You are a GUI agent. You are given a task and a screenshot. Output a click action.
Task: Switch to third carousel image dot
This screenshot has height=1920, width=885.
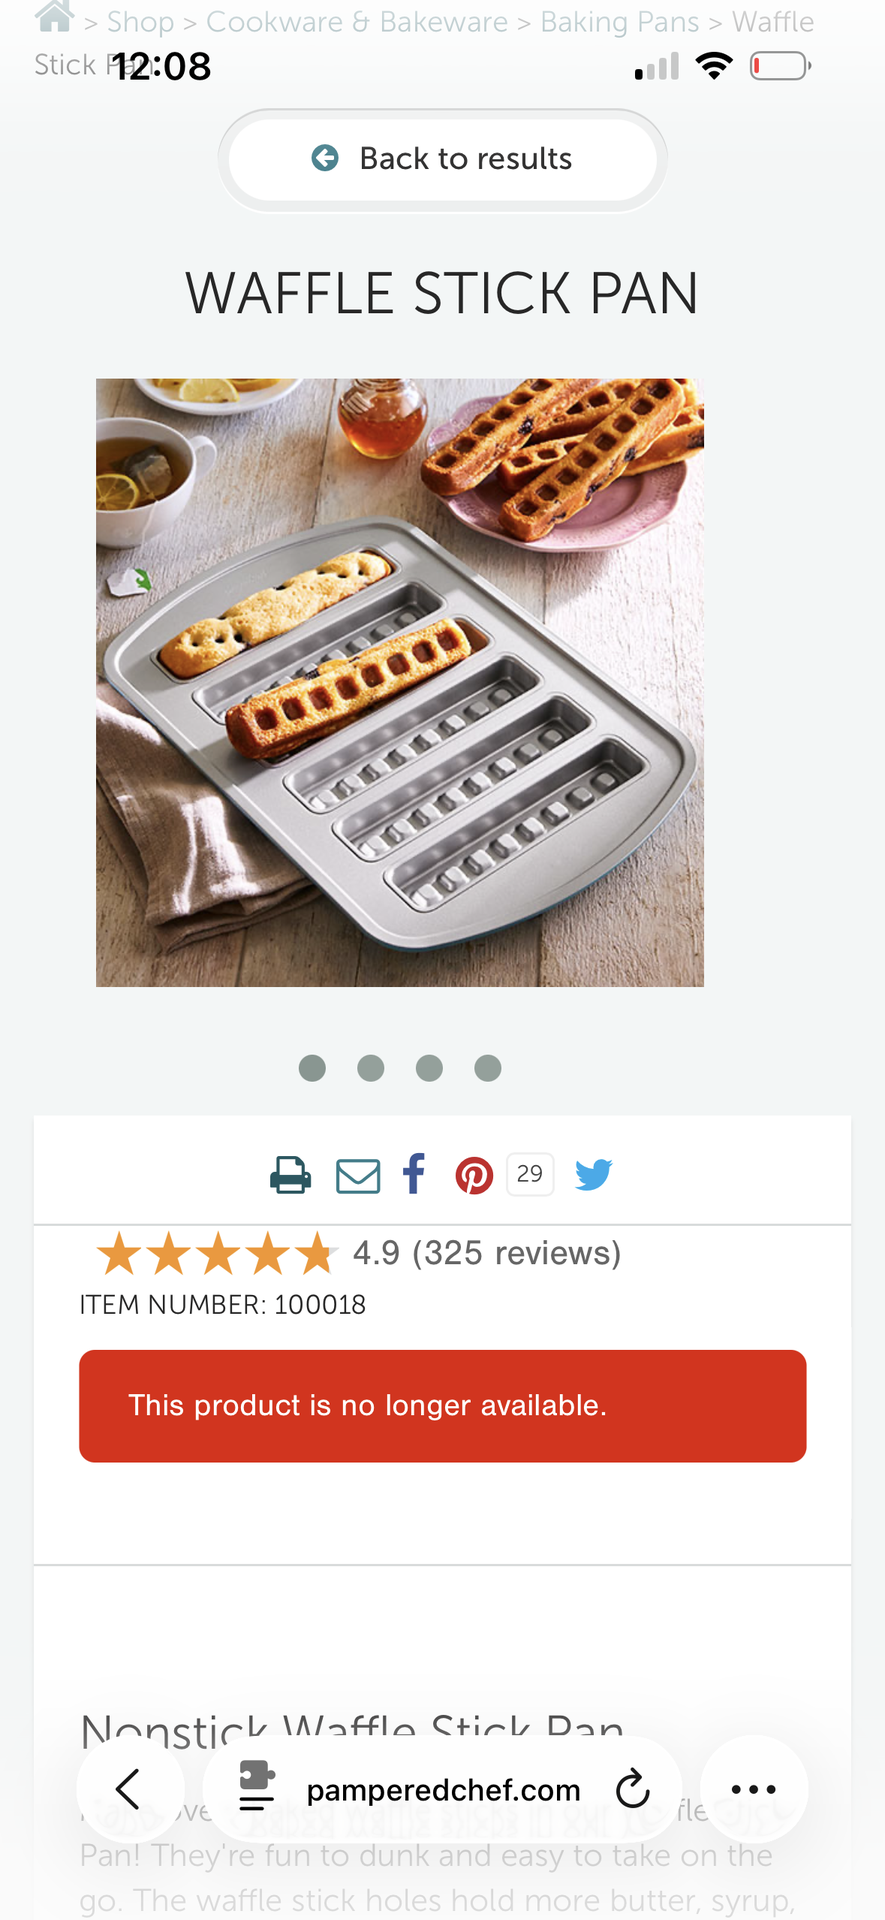429,1068
